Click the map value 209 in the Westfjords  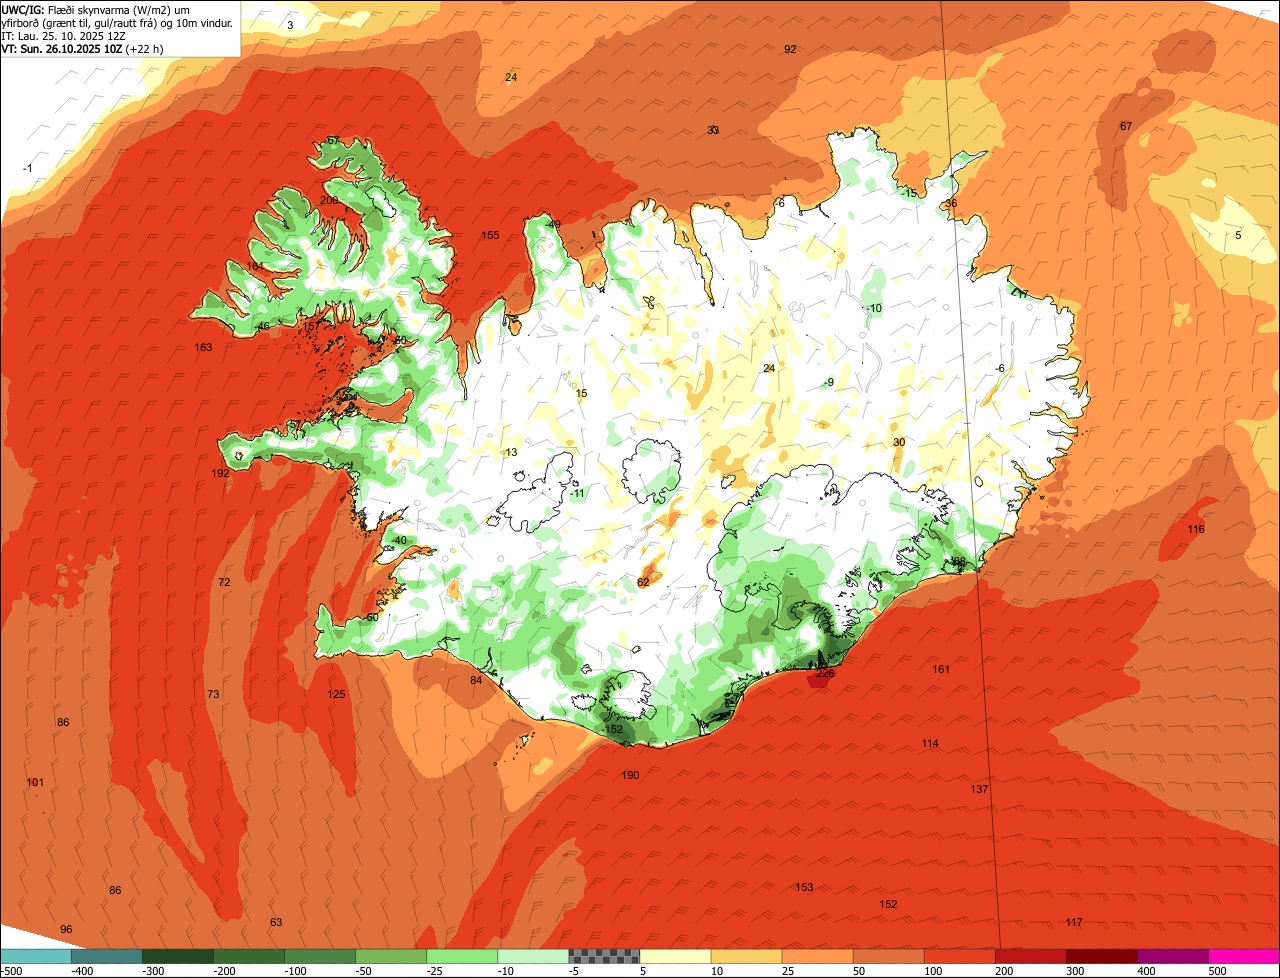click(x=329, y=200)
